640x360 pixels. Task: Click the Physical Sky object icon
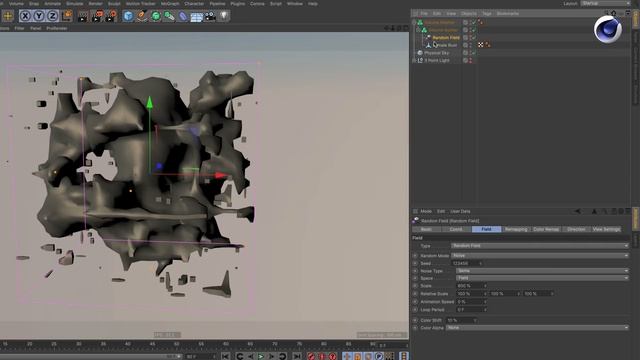coord(420,53)
